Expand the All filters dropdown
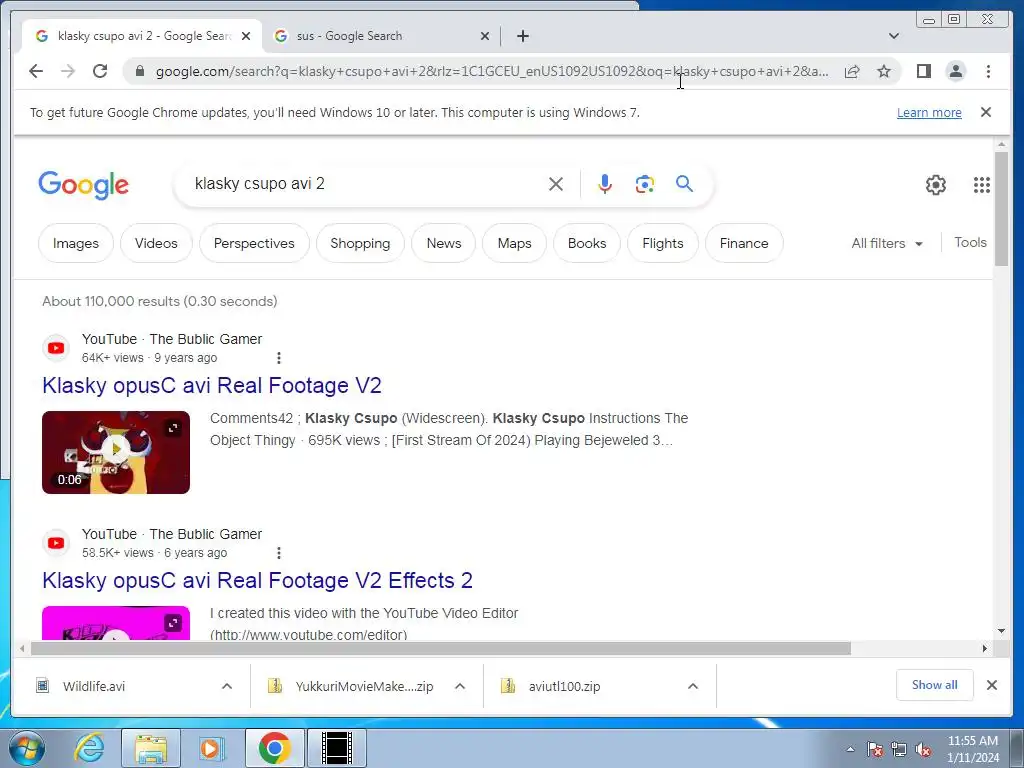Screen dimensions: 1024x768 click(887, 243)
